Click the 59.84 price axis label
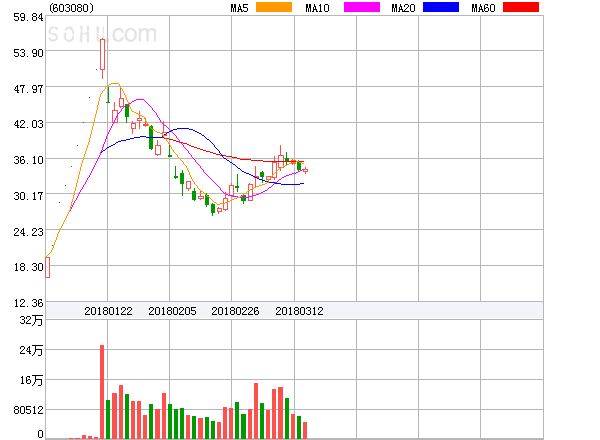The width and height of the screenshot is (600, 440). click(x=28, y=17)
